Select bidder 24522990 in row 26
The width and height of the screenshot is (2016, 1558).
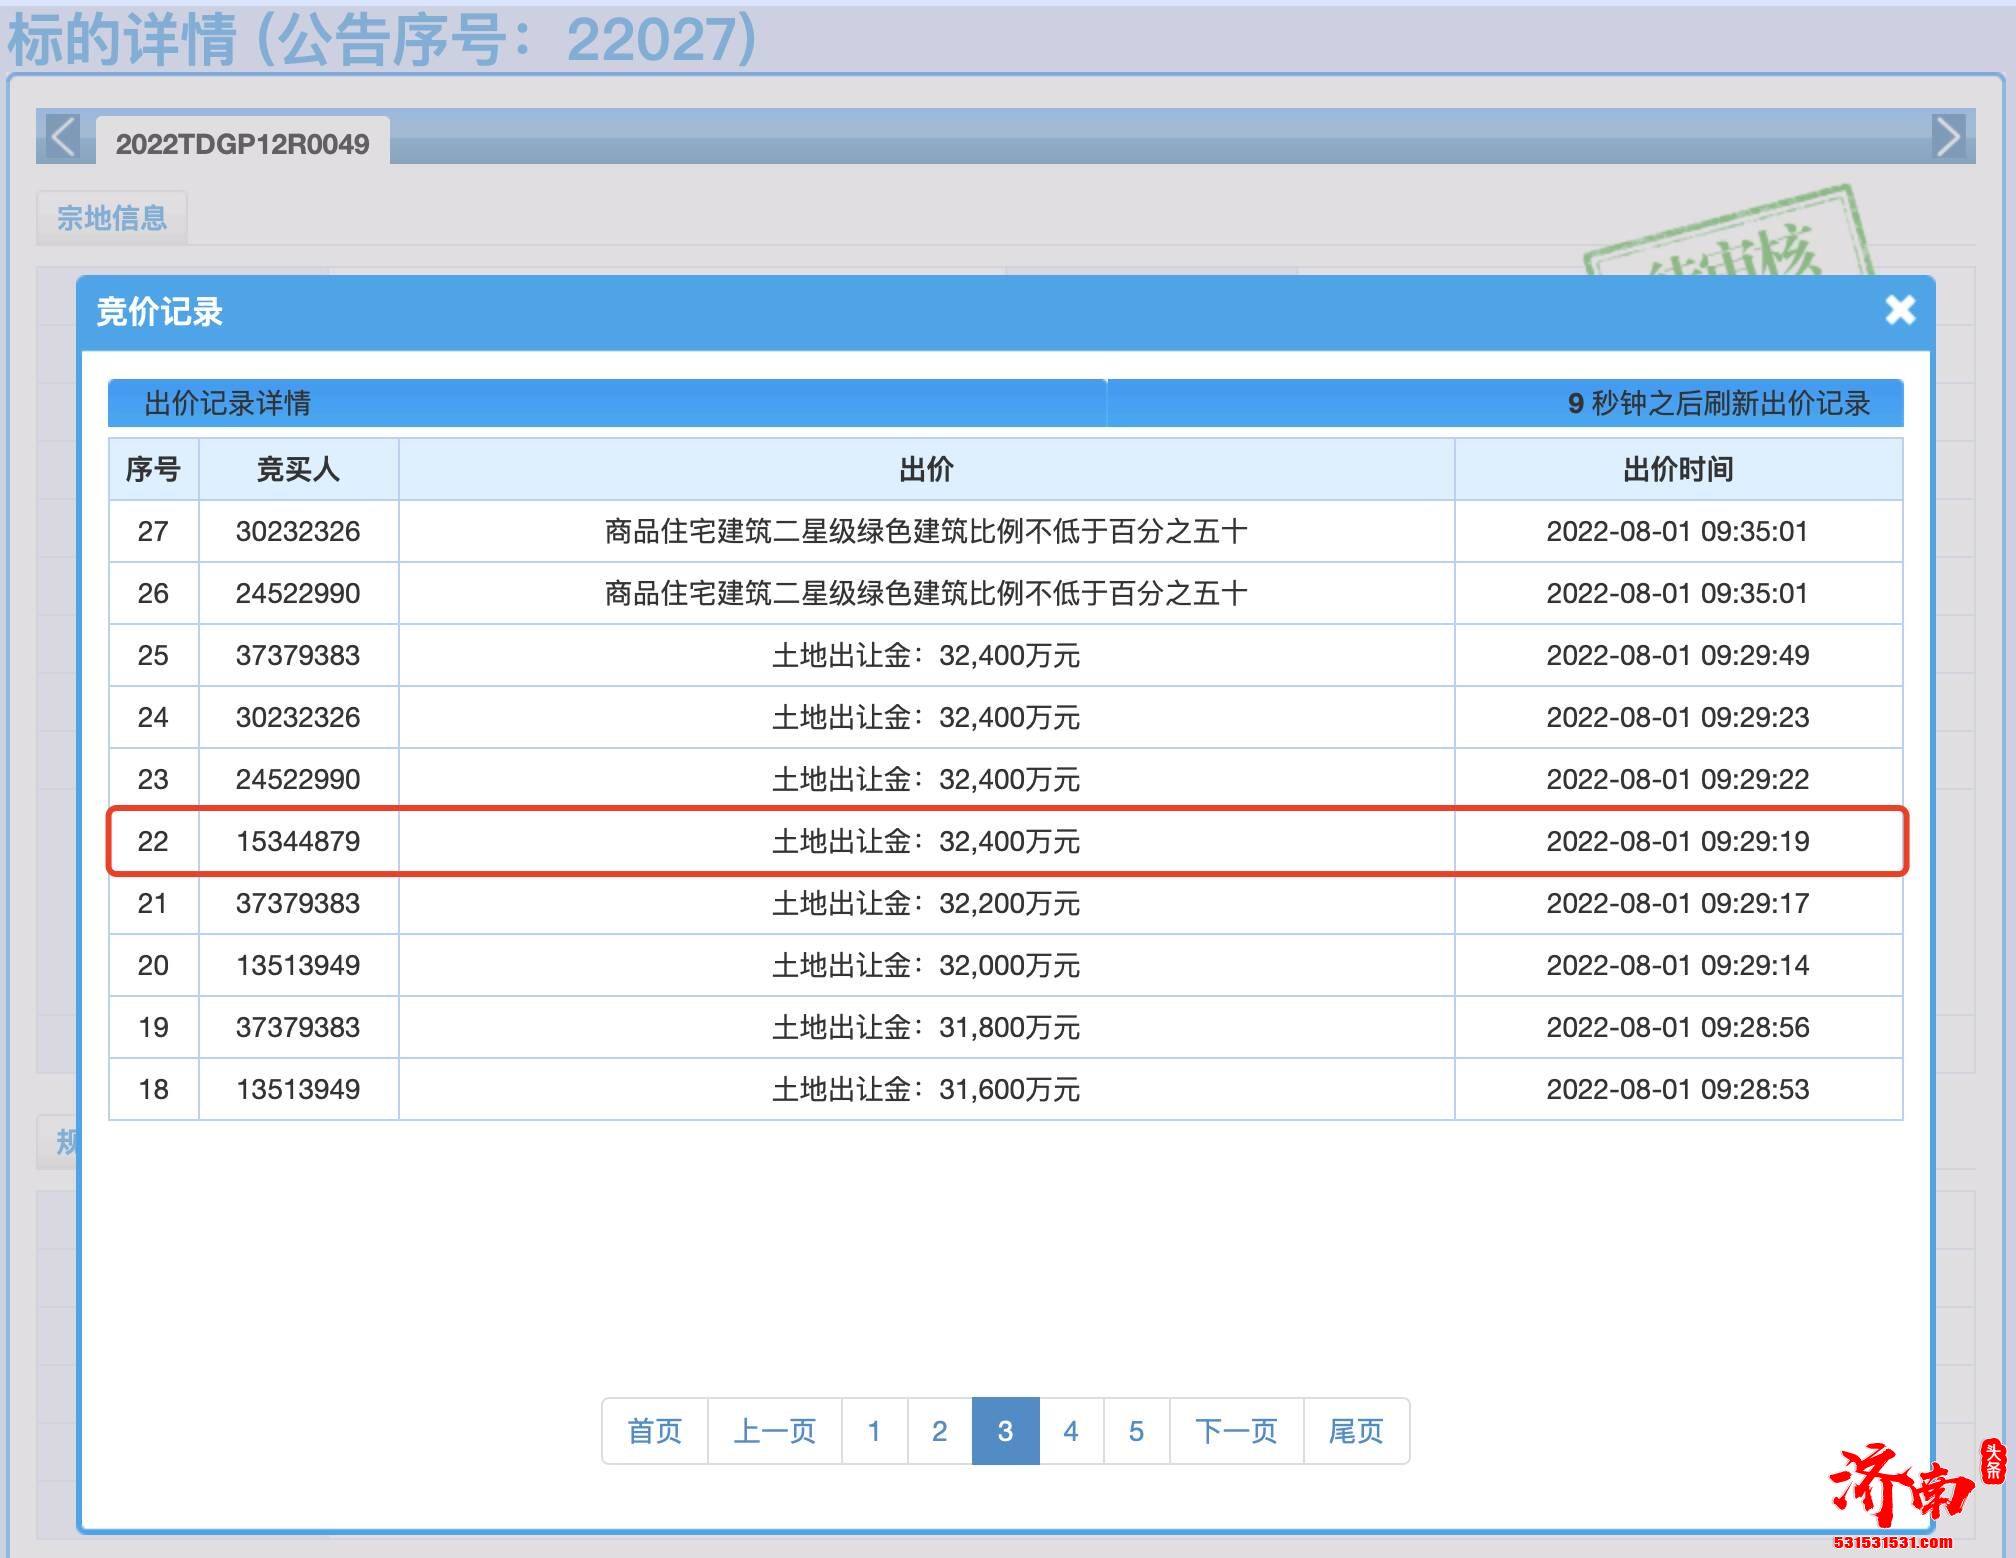pyautogui.click(x=298, y=593)
